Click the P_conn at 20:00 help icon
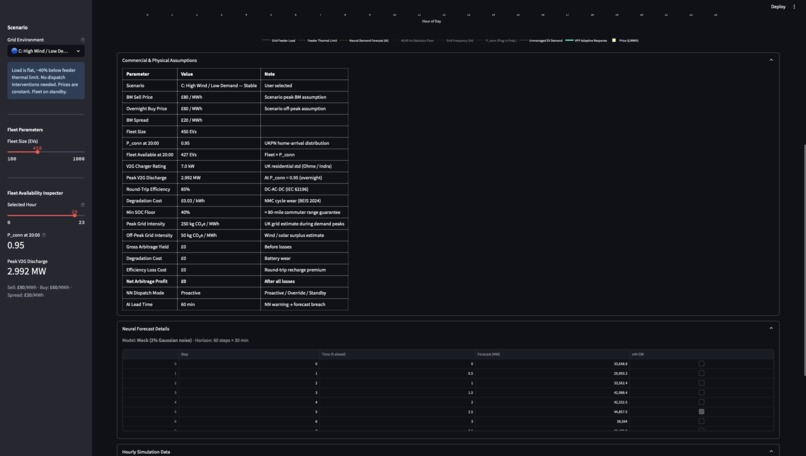The image size is (806, 456). pyautogui.click(x=44, y=235)
